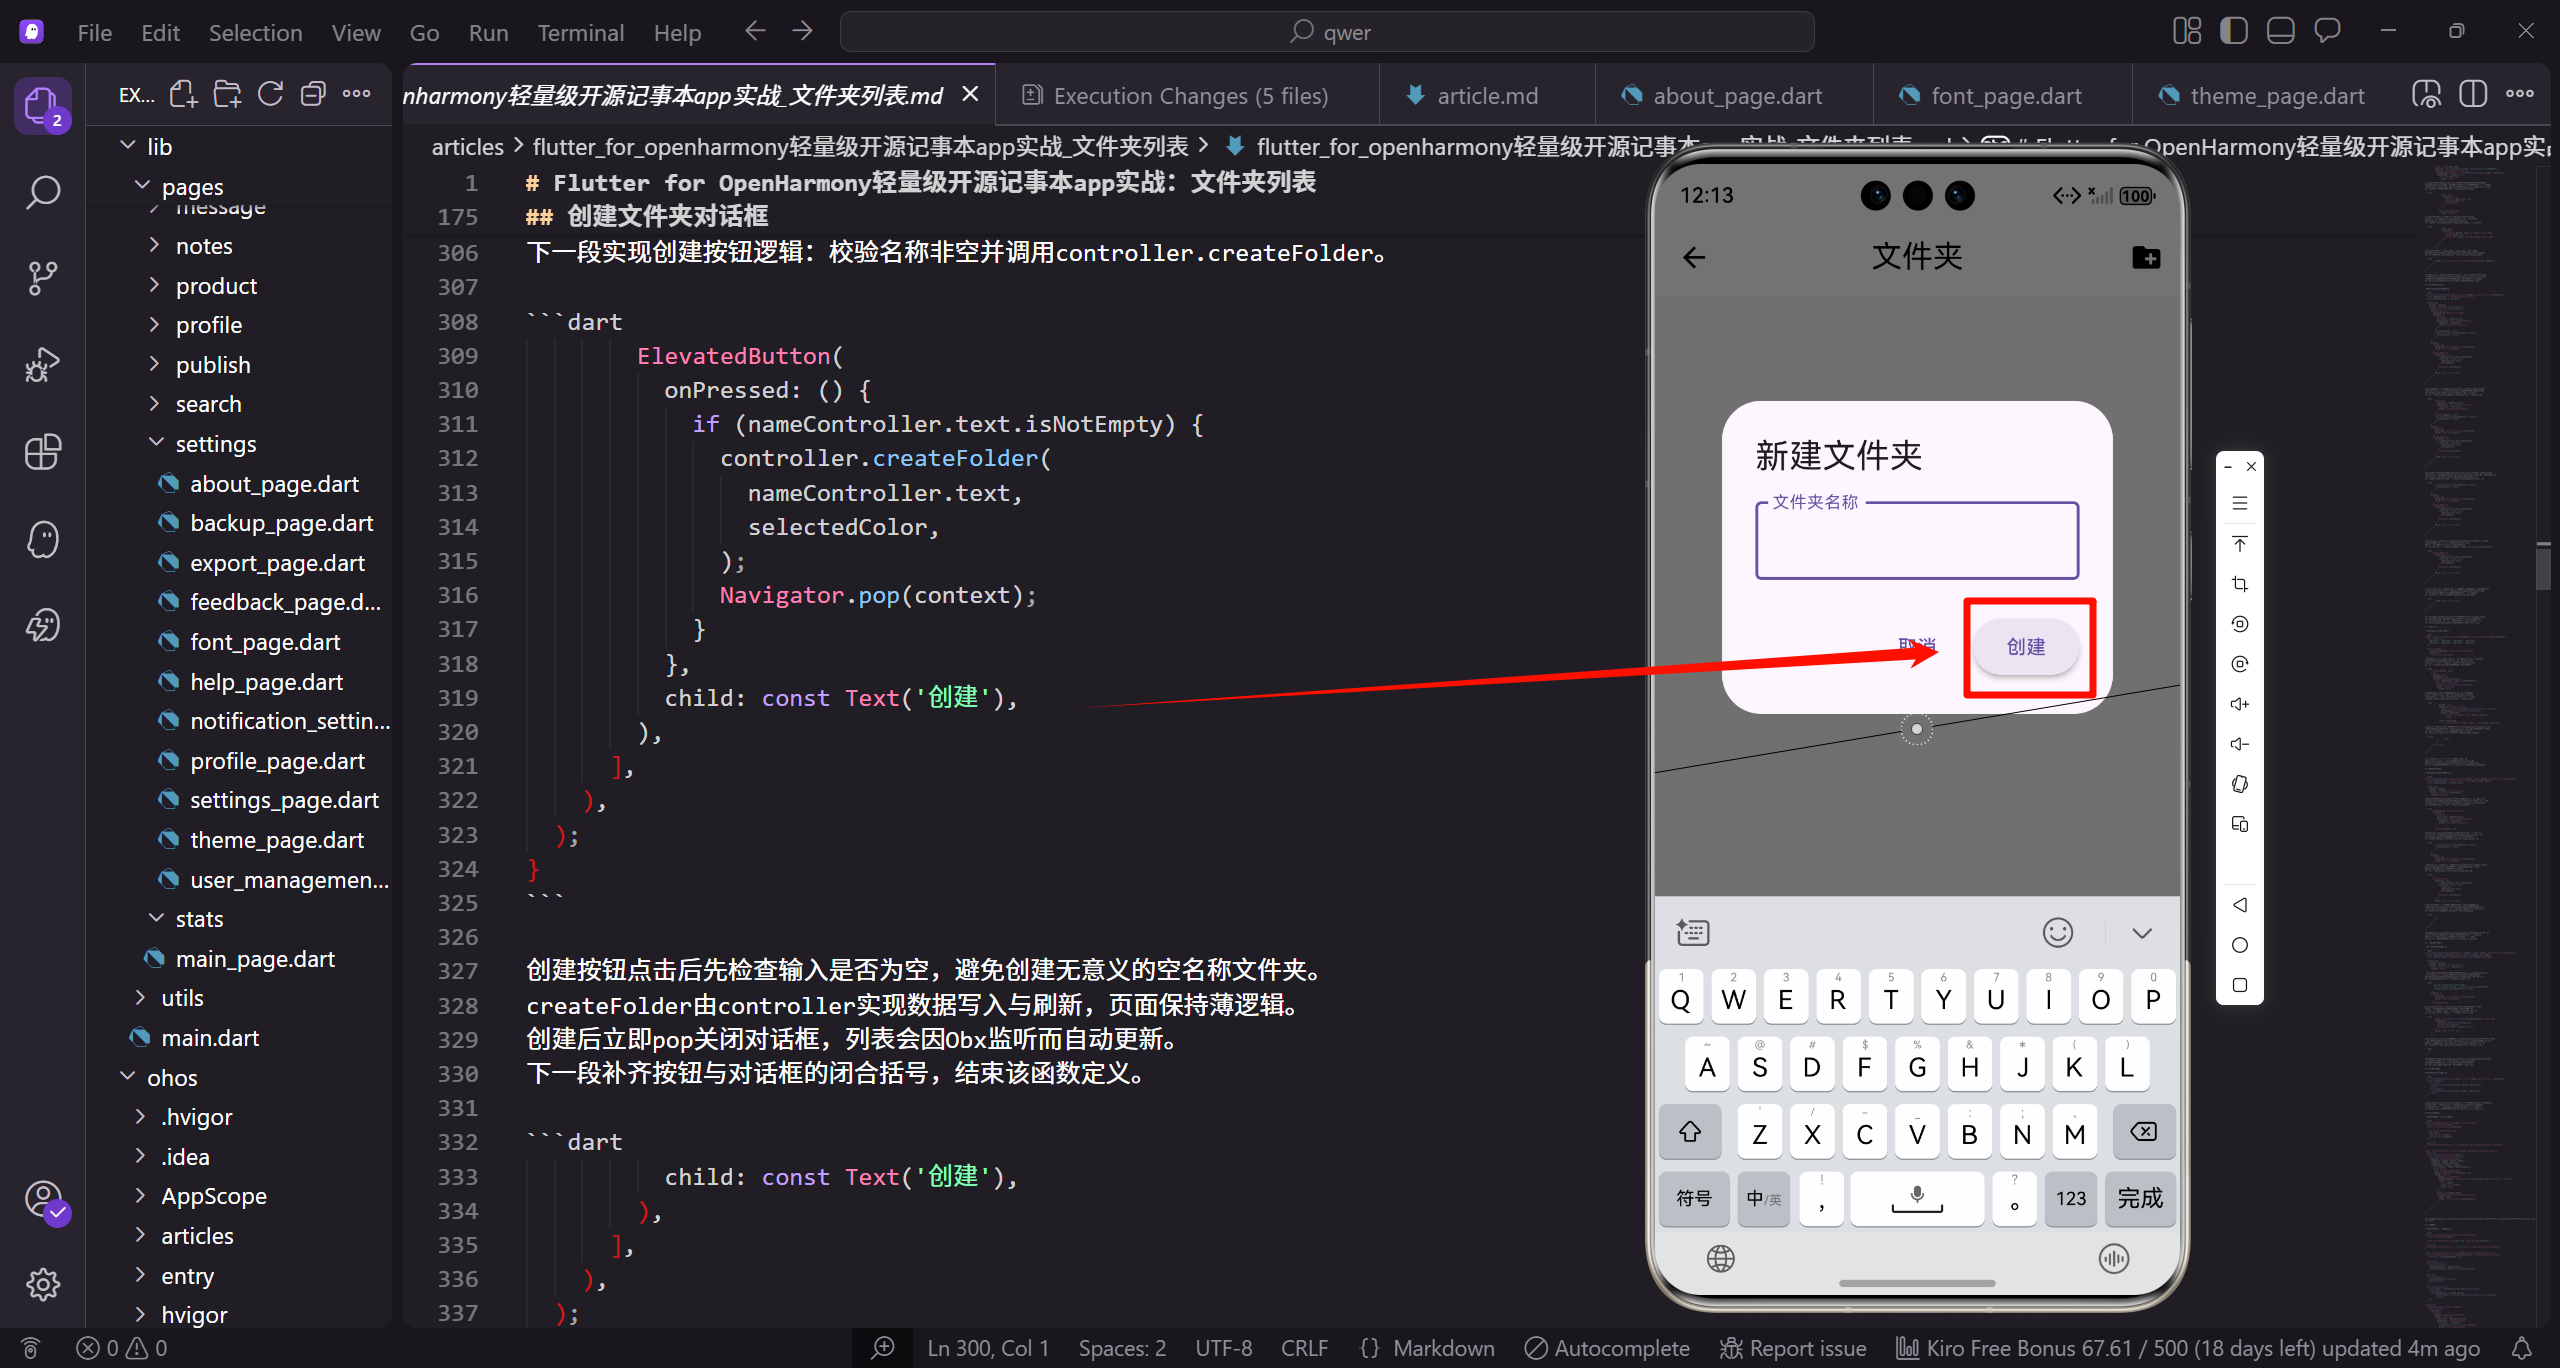Tap the phone's add-folder icon
Image resolution: width=2560 pixels, height=1368 pixels.
(2146, 258)
